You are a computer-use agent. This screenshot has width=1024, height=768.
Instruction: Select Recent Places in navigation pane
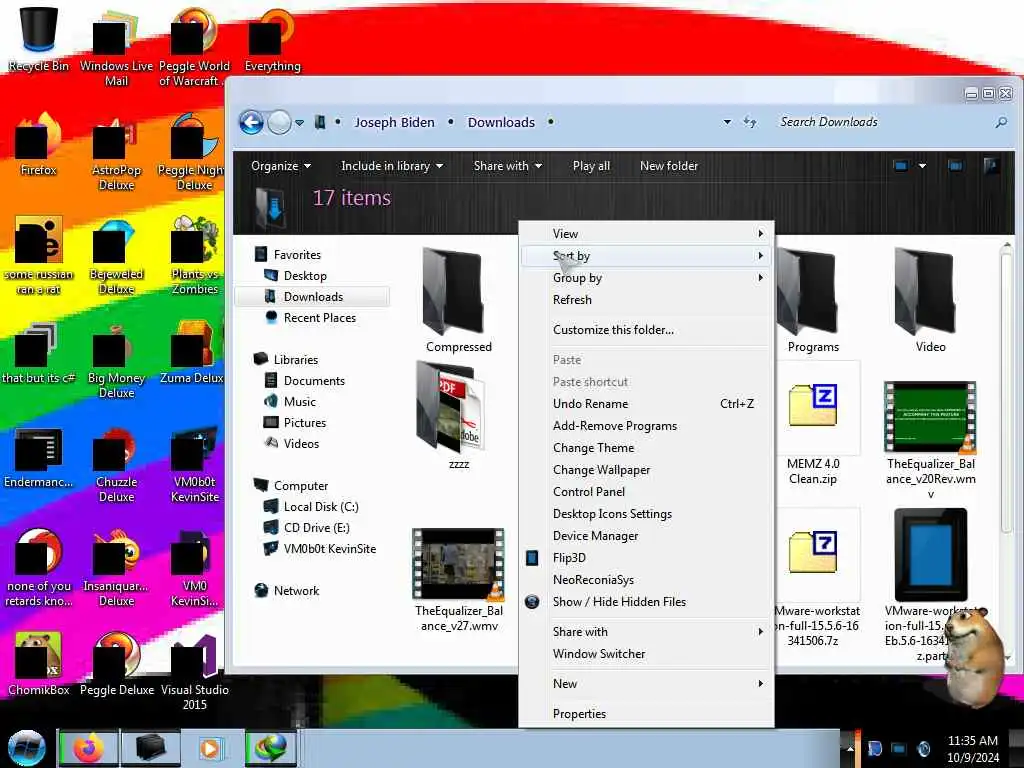(x=319, y=317)
